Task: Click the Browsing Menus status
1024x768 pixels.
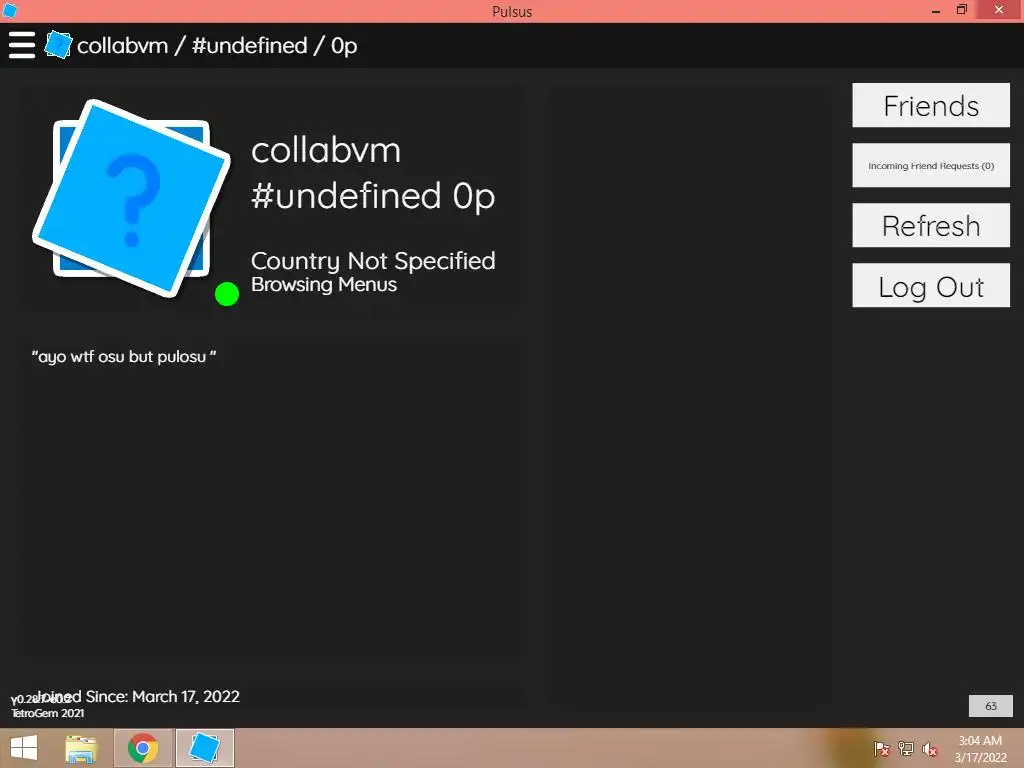Action: [x=324, y=285]
